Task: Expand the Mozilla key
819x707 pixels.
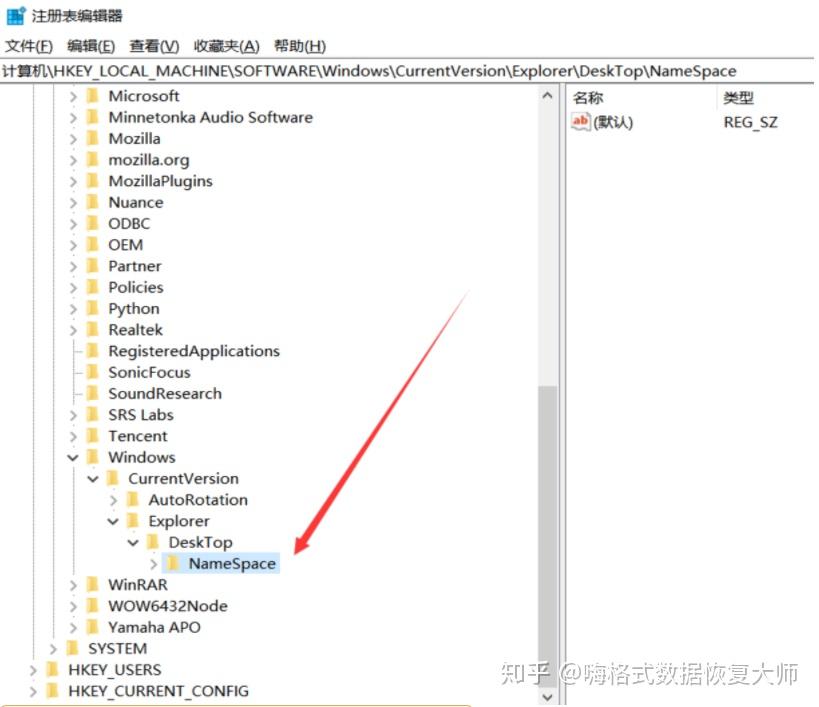Action: pyautogui.click(x=73, y=139)
